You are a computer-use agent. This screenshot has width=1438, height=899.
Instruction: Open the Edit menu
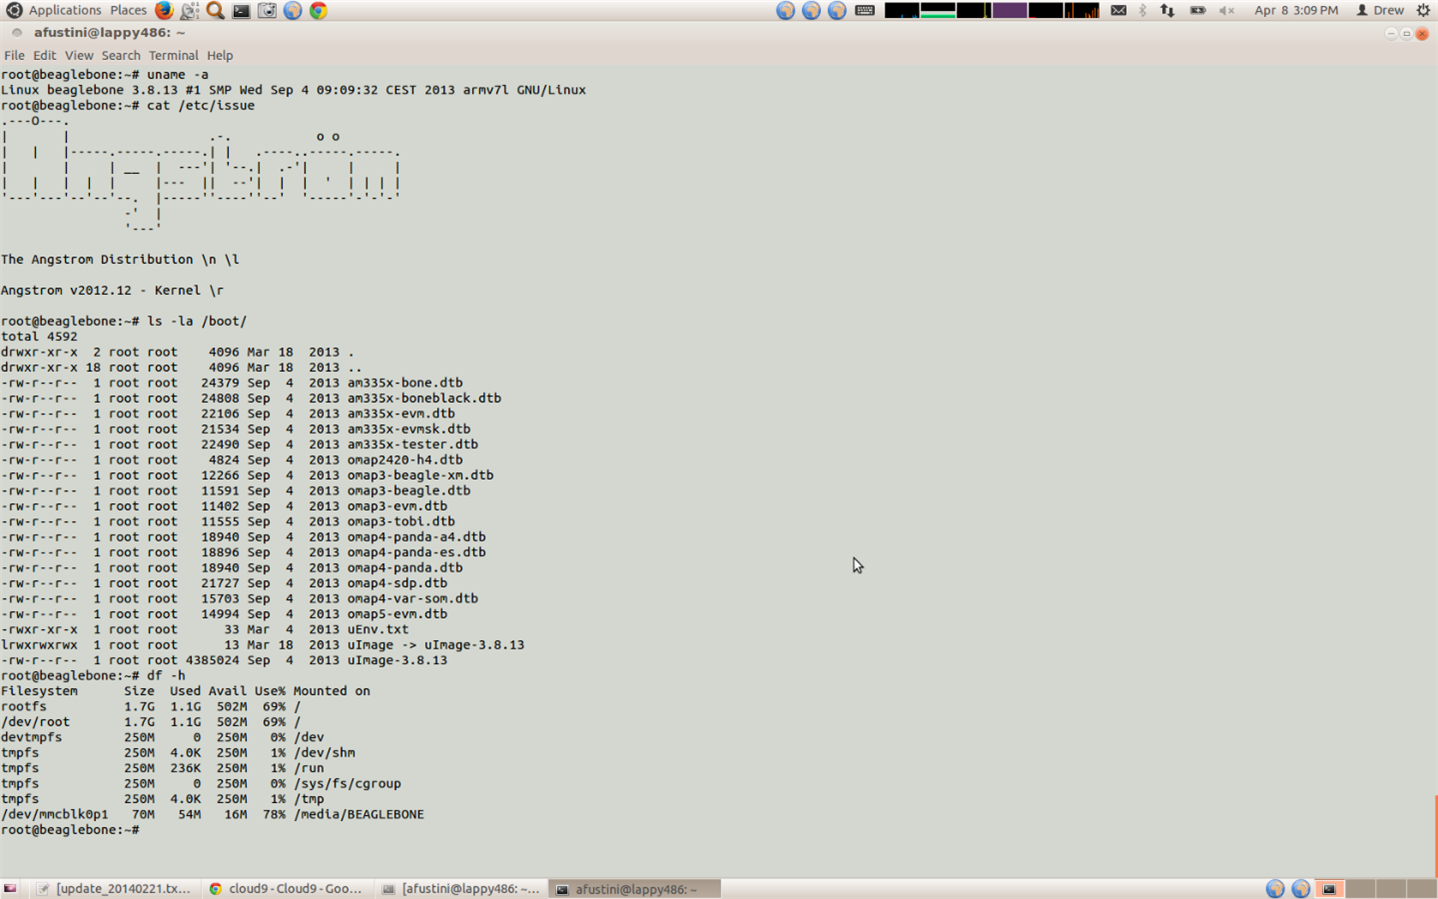tap(44, 55)
